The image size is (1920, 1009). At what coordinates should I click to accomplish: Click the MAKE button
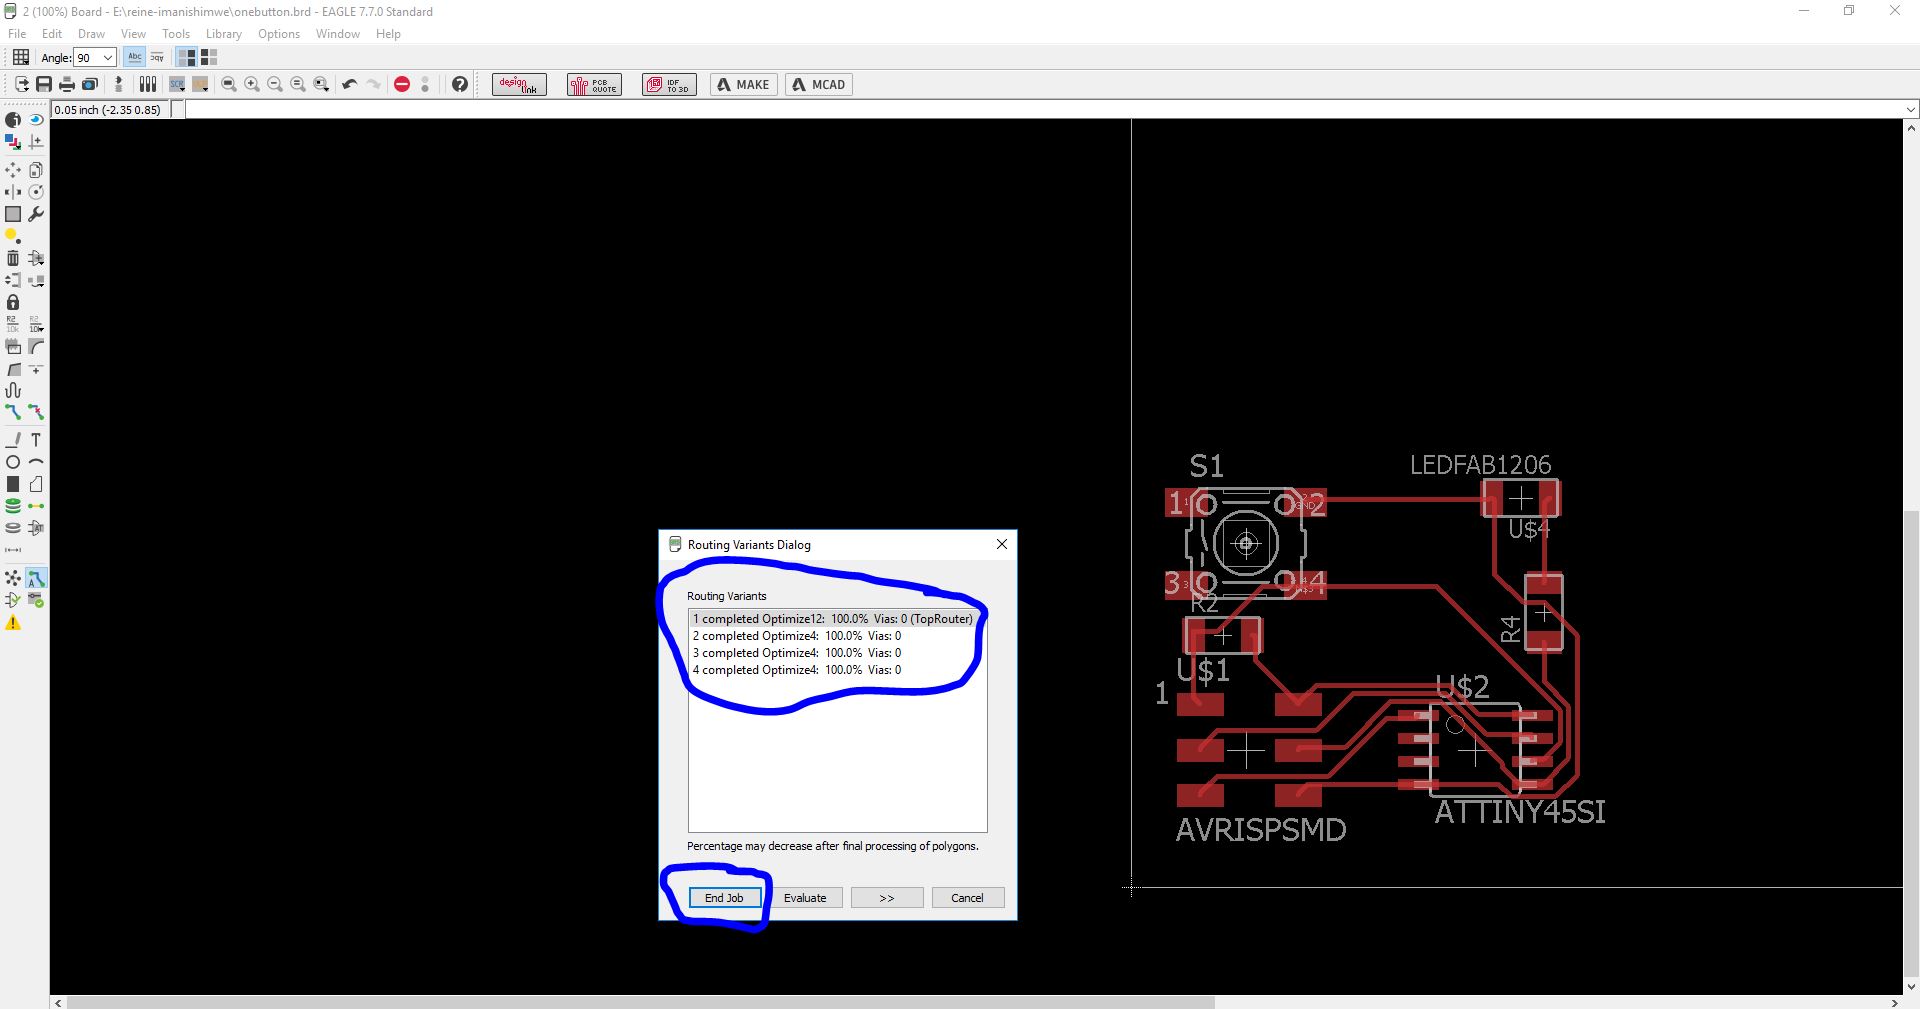[x=743, y=85]
